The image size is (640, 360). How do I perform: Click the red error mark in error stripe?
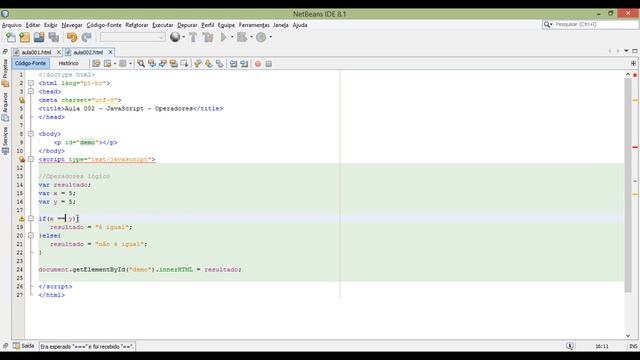pos(635,147)
